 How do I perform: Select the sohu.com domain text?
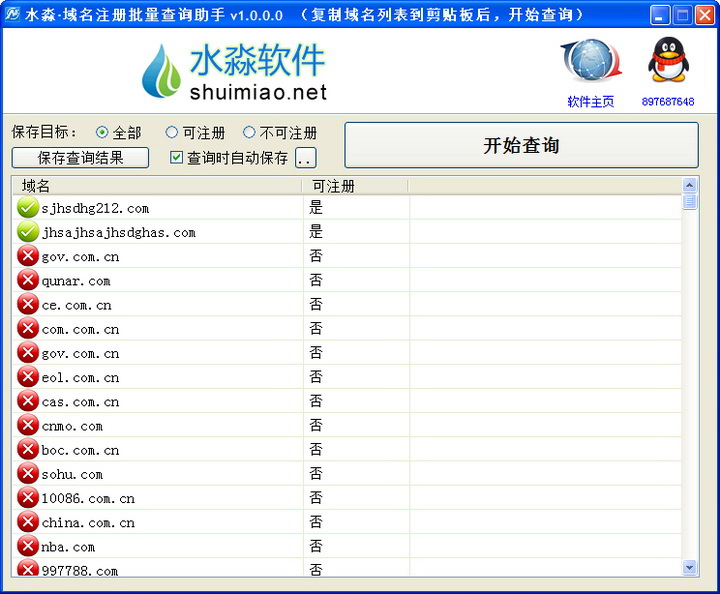[x=72, y=475]
